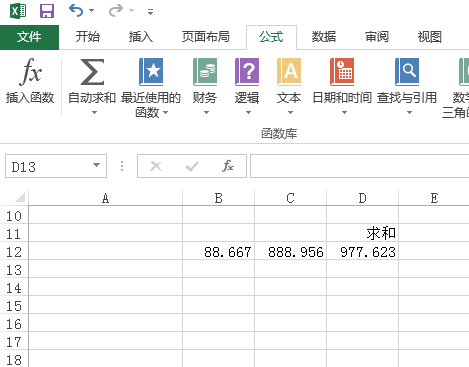This screenshot has height=367, width=469.
Task: Select the cell with 888.956
Action: pos(290,251)
